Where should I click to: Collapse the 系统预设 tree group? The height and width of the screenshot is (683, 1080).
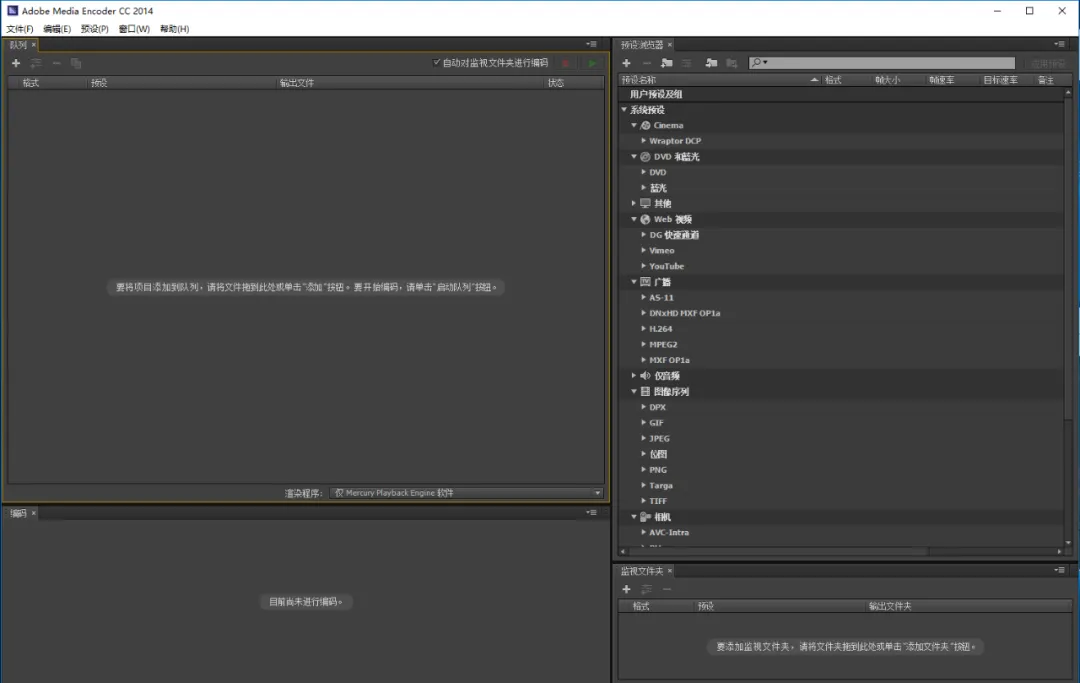pyautogui.click(x=624, y=109)
